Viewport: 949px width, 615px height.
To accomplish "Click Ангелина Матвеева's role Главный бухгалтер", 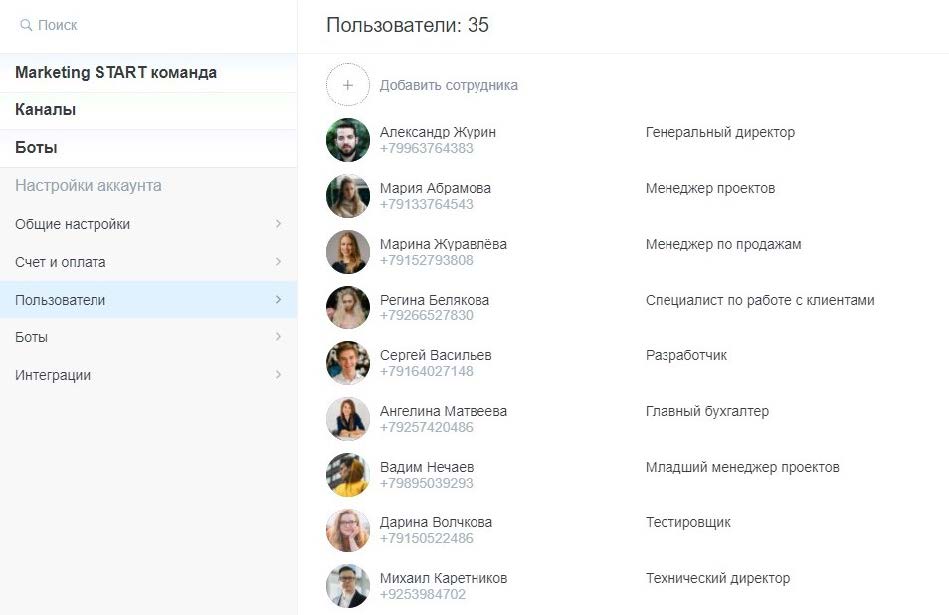I will [707, 411].
